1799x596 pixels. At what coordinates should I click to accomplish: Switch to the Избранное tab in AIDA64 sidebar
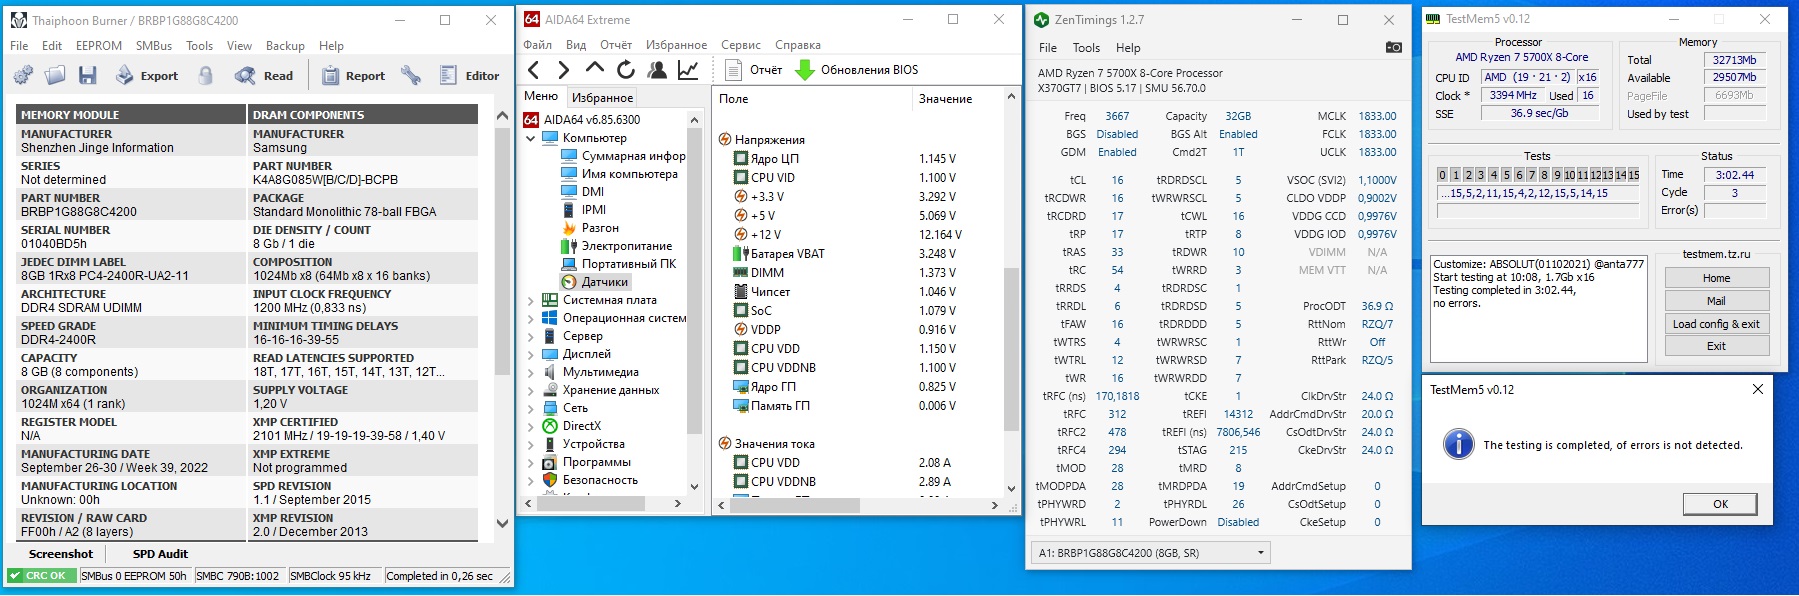[x=602, y=97]
